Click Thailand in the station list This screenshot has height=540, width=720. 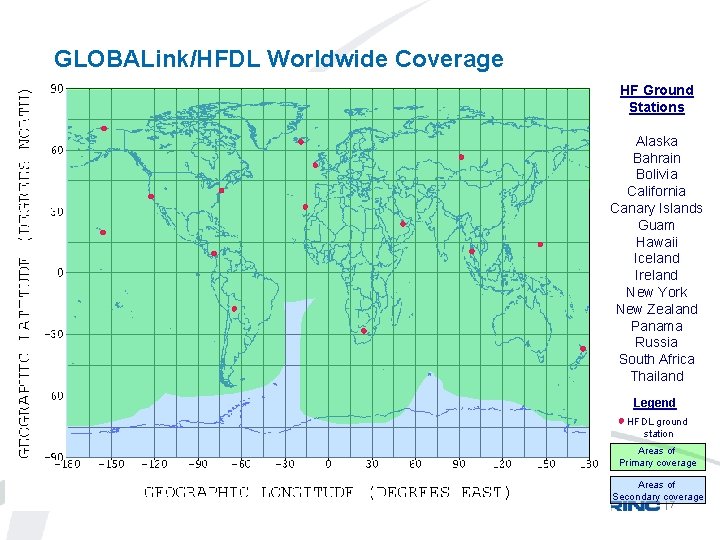(657, 376)
